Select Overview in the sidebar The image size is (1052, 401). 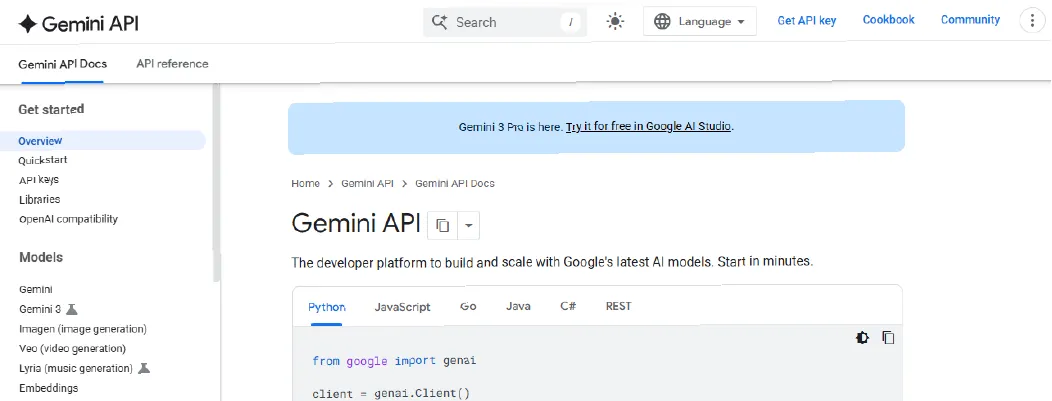click(103, 141)
